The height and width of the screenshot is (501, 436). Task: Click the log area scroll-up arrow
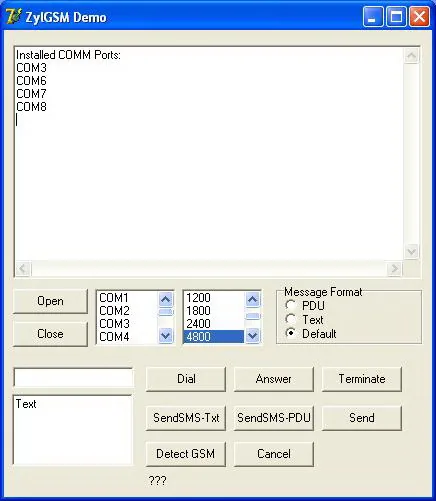pyautogui.click(x=411, y=56)
